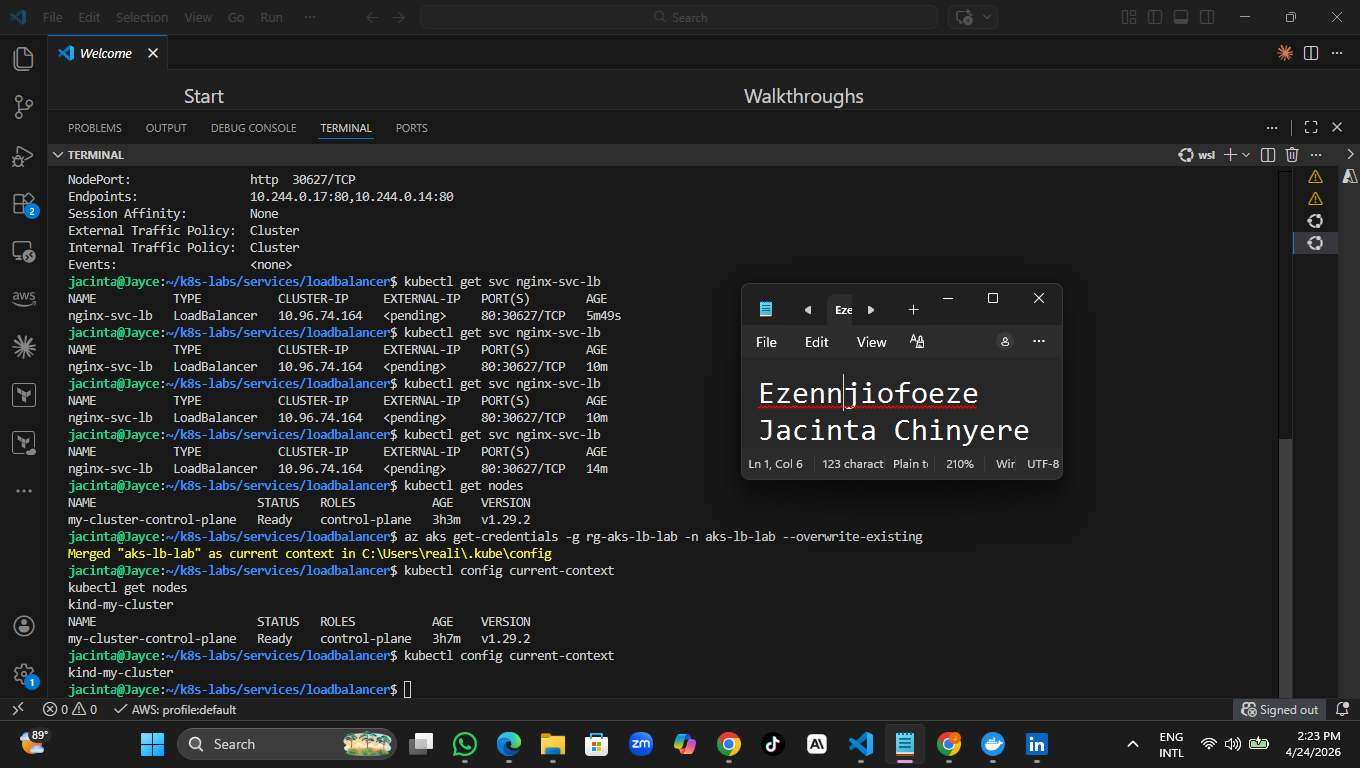Open the Claude view in activity bar

(x=23, y=347)
